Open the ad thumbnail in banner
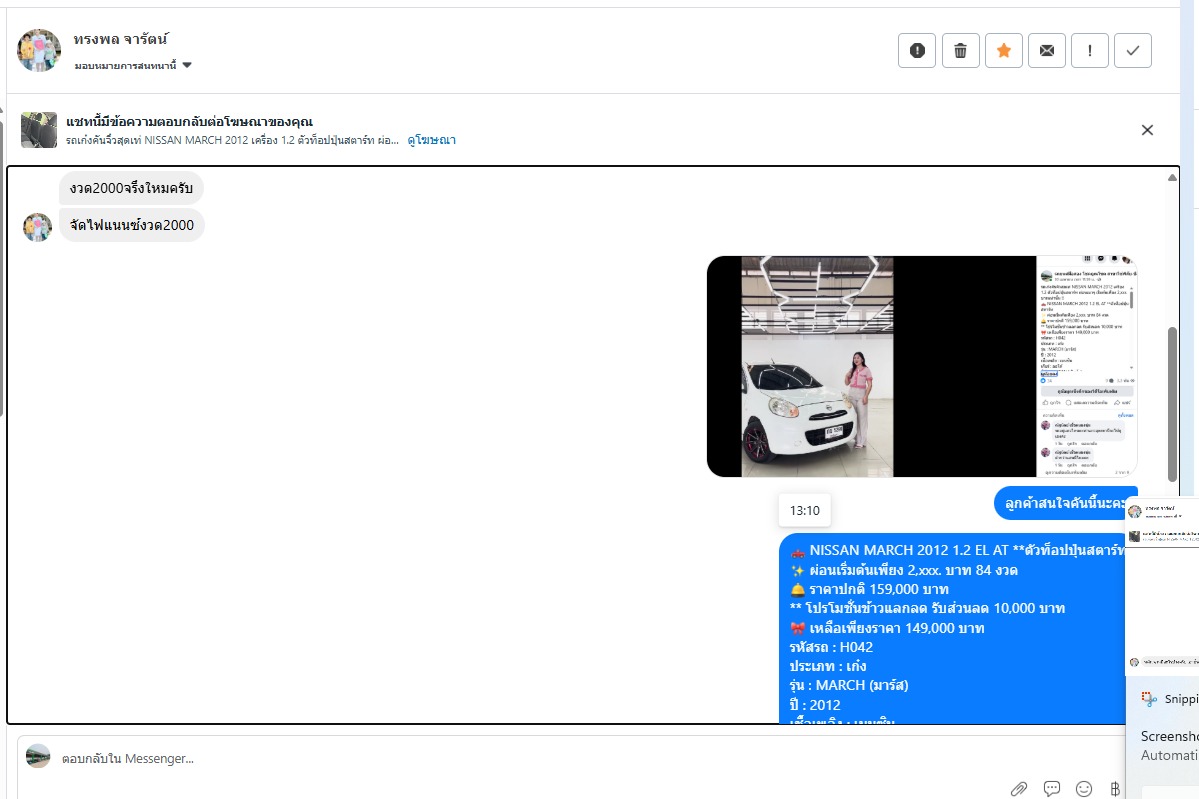1199x799 pixels. point(39,130)
